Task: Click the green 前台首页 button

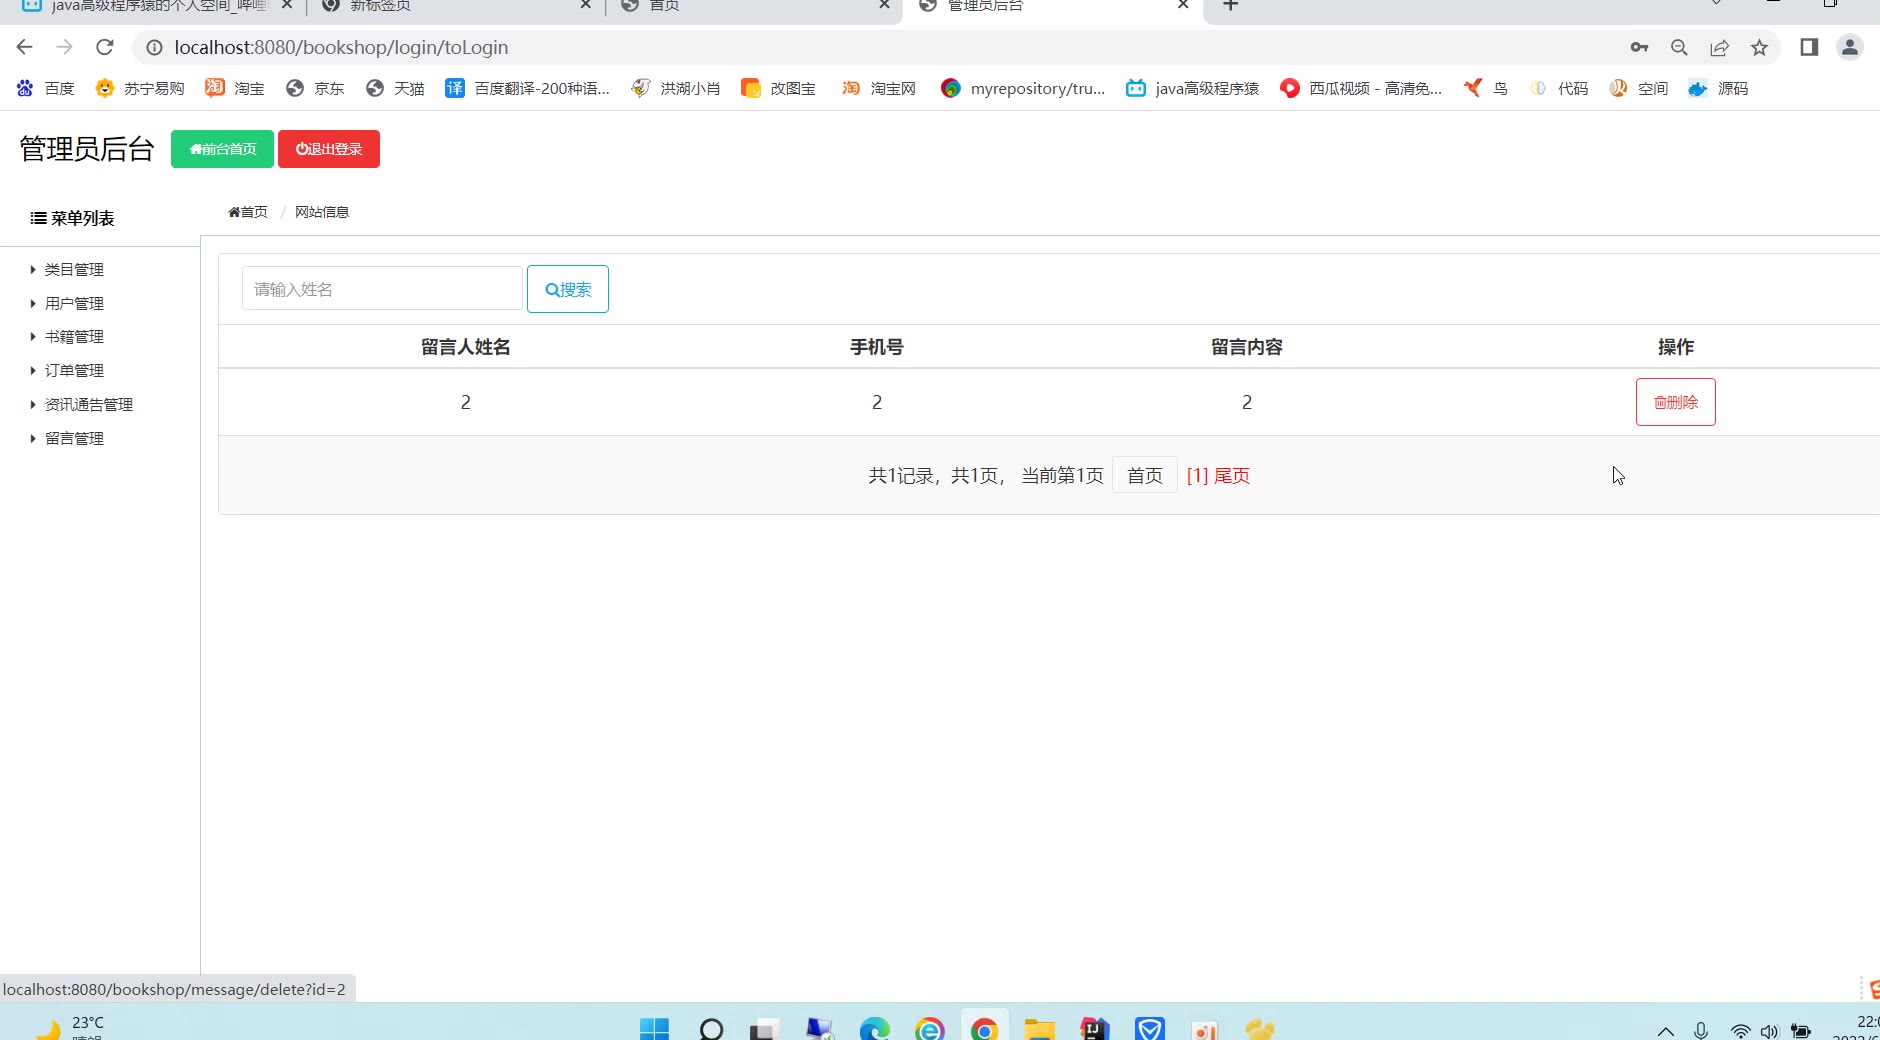Action: pos(222,149)
